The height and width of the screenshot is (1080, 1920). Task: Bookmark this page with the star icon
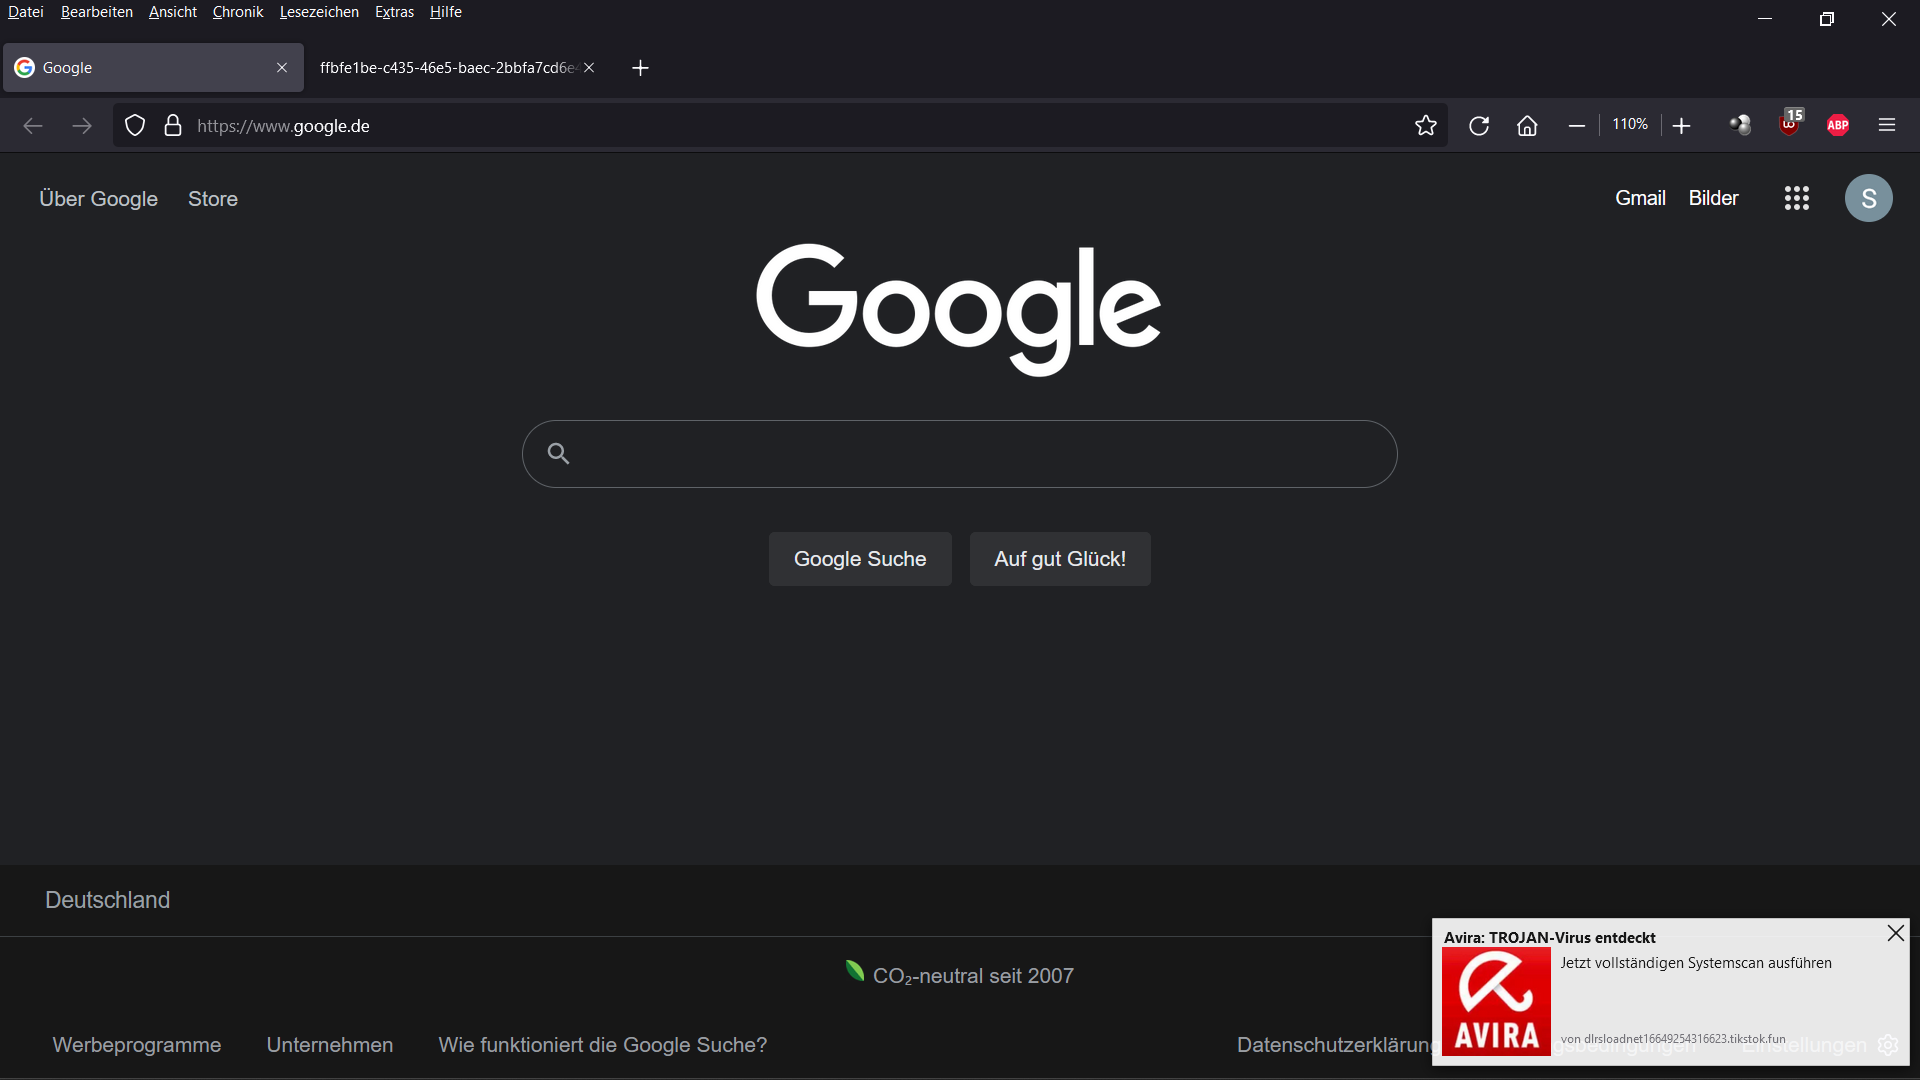coord(1427,125)
